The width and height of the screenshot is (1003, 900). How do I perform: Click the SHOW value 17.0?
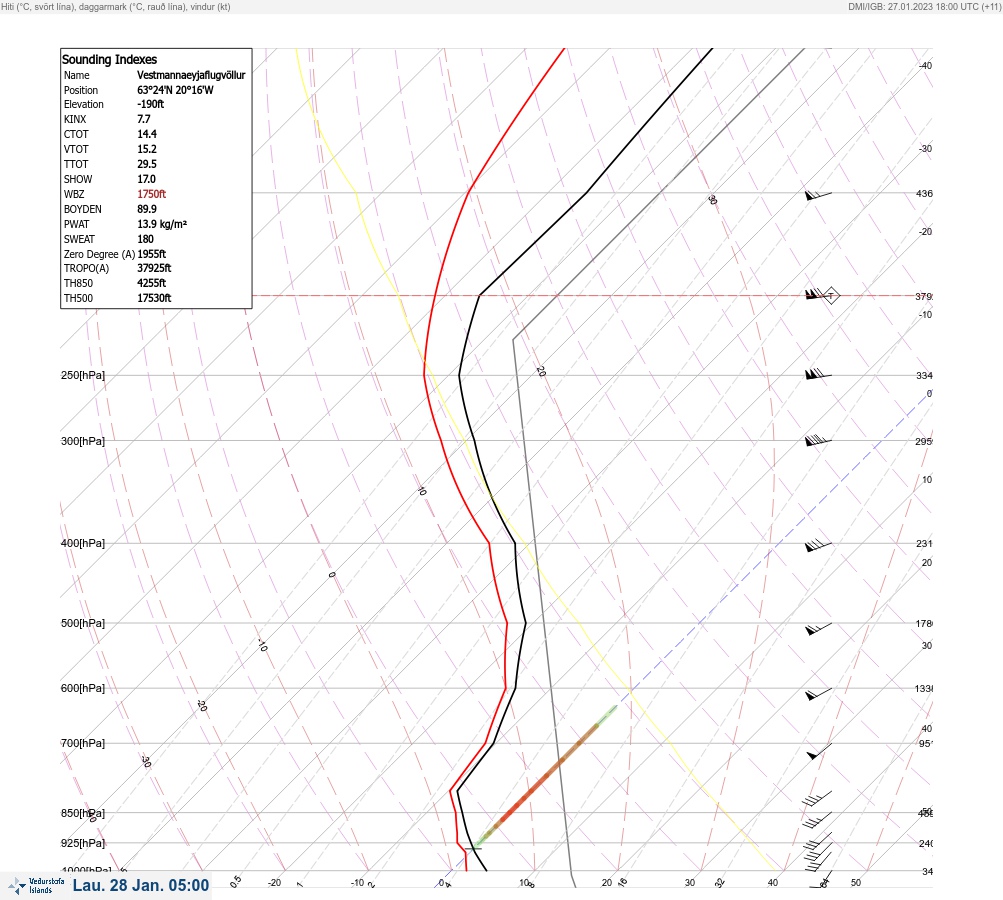pyautogui.click(x=146, y=179)
